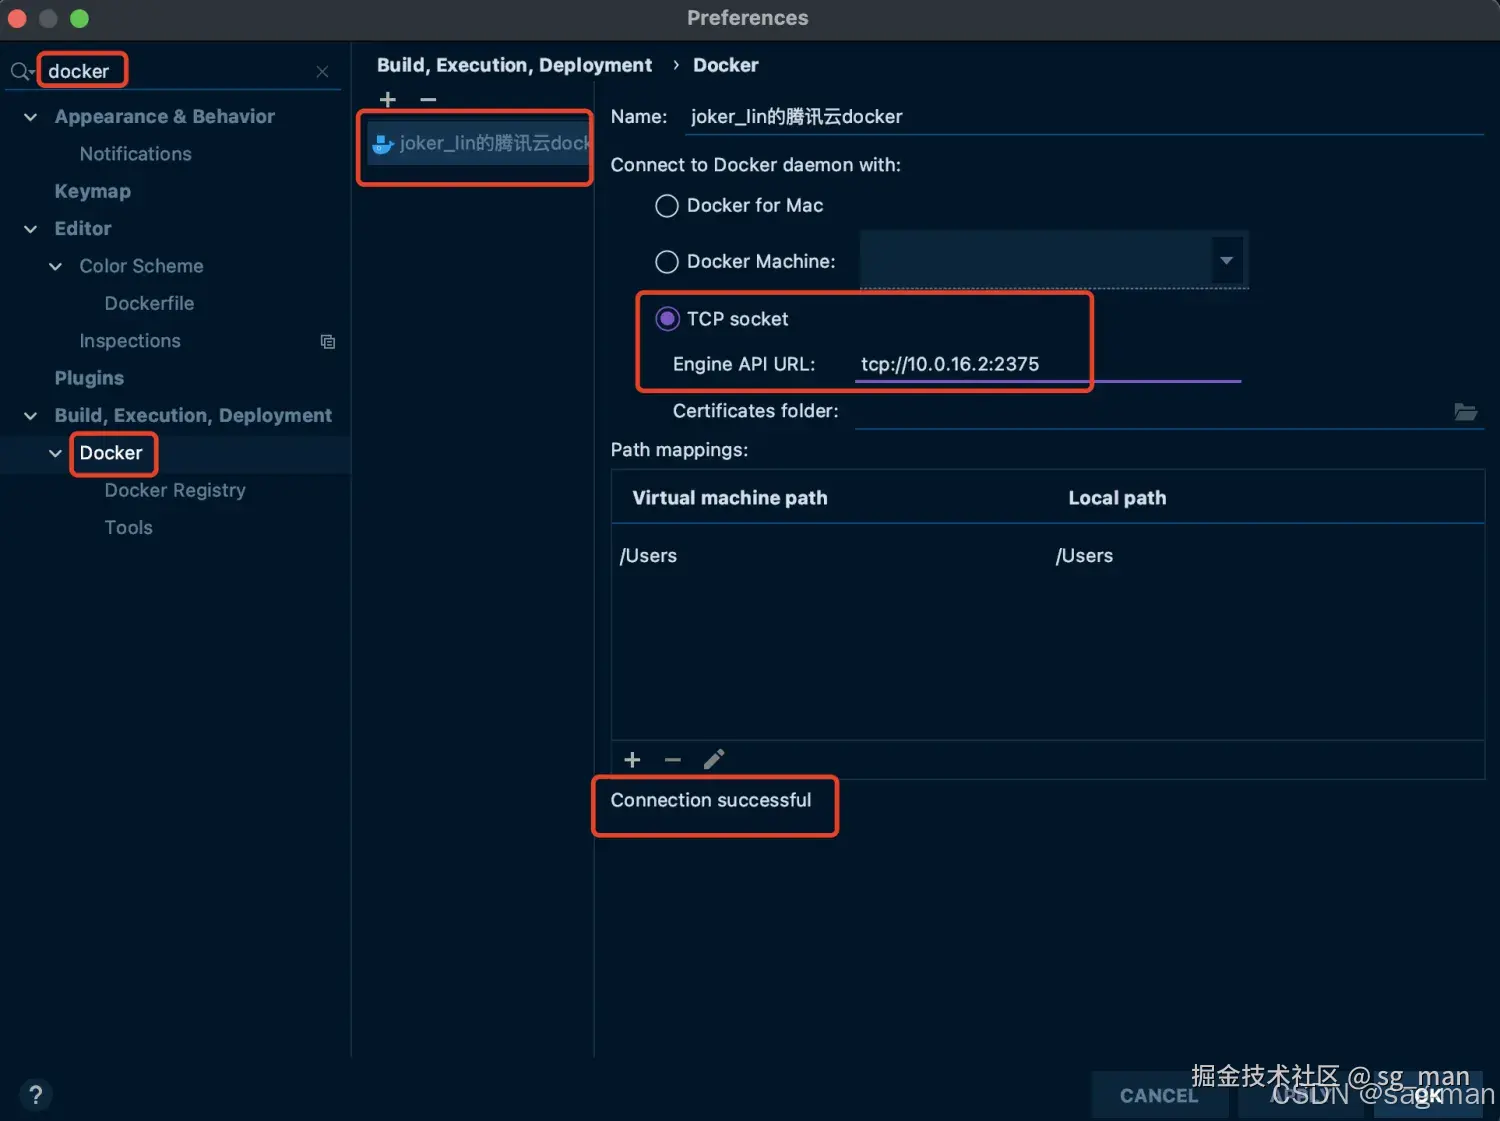
Task: Open Plugins settings
Action: coord(89,378)
